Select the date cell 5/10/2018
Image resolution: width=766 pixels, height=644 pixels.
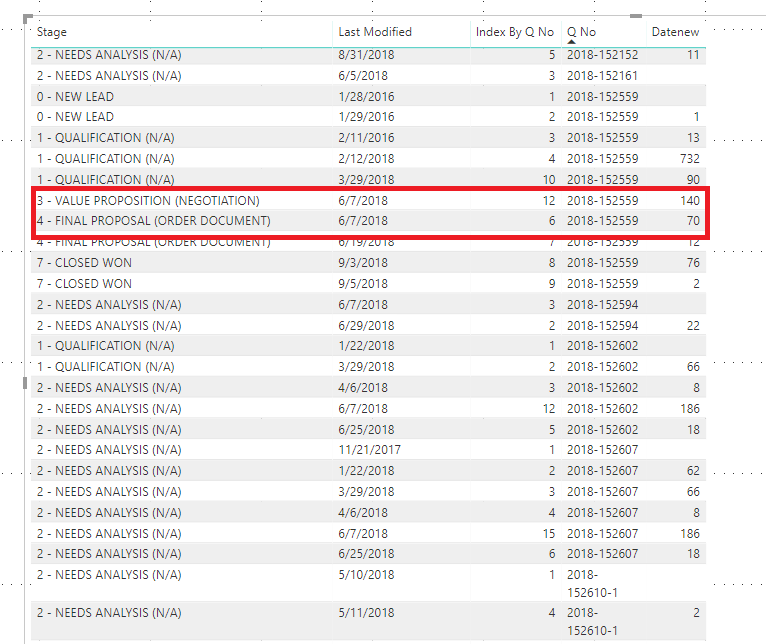click(x=366, y=575)
